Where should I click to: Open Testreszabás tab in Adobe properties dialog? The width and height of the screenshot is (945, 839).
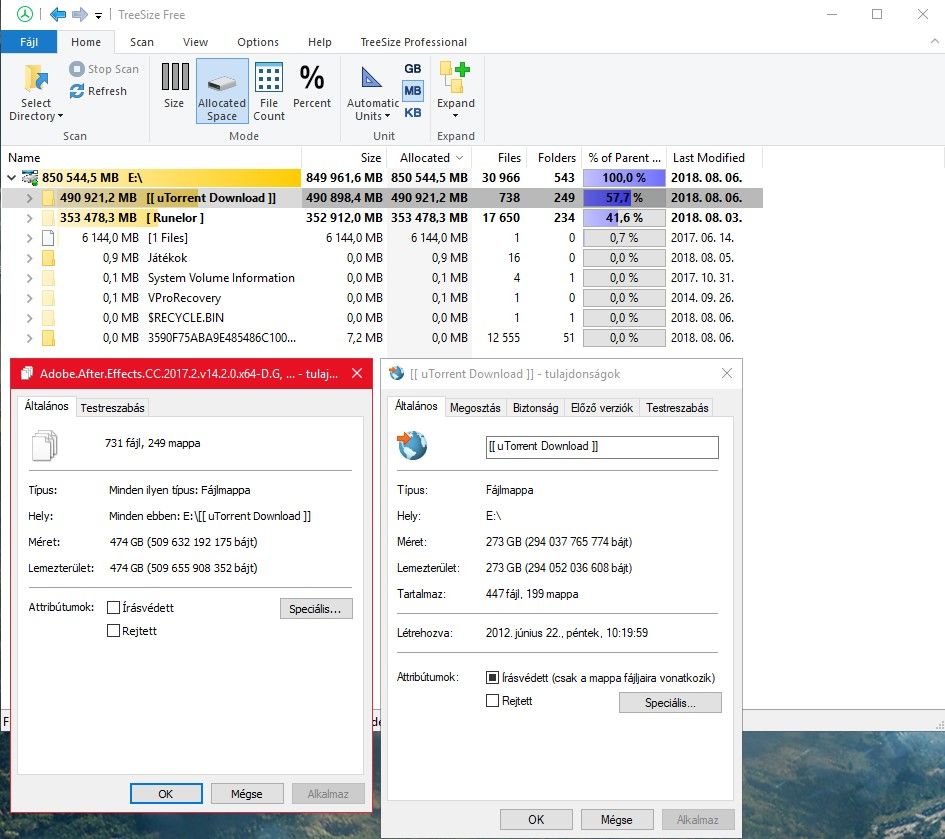coord(113,408)
